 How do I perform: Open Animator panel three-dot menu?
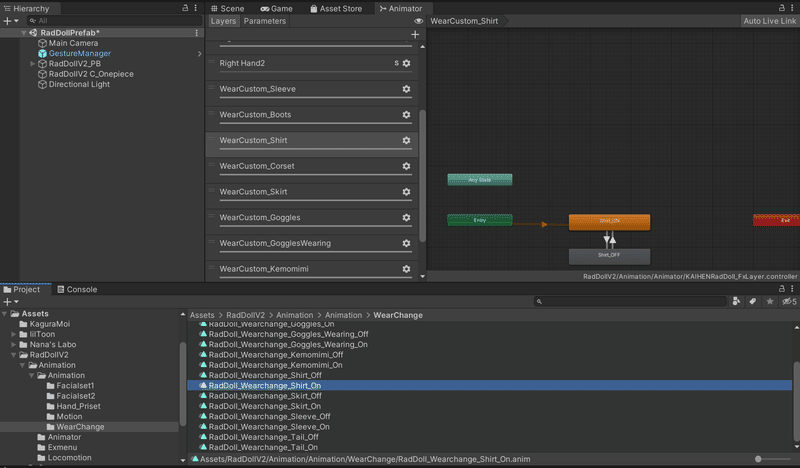click(x=792, y=8)
